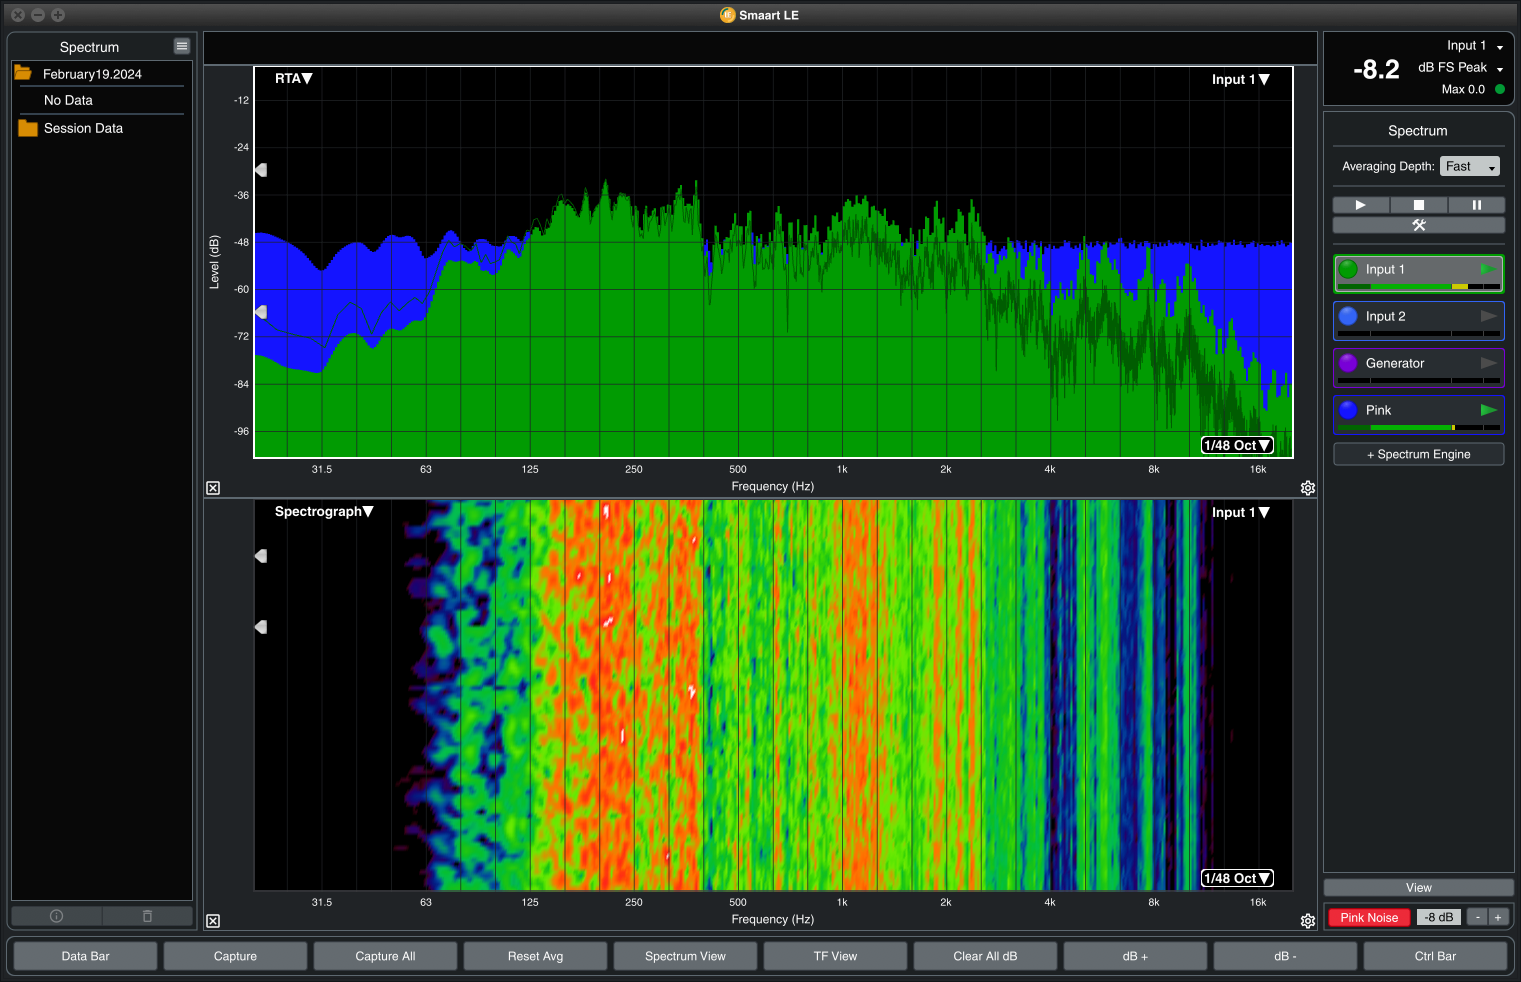The height and width of the screenshot is (982, 1521).
Task: Decrease generator level with minus button
Action: (1477, 917)
